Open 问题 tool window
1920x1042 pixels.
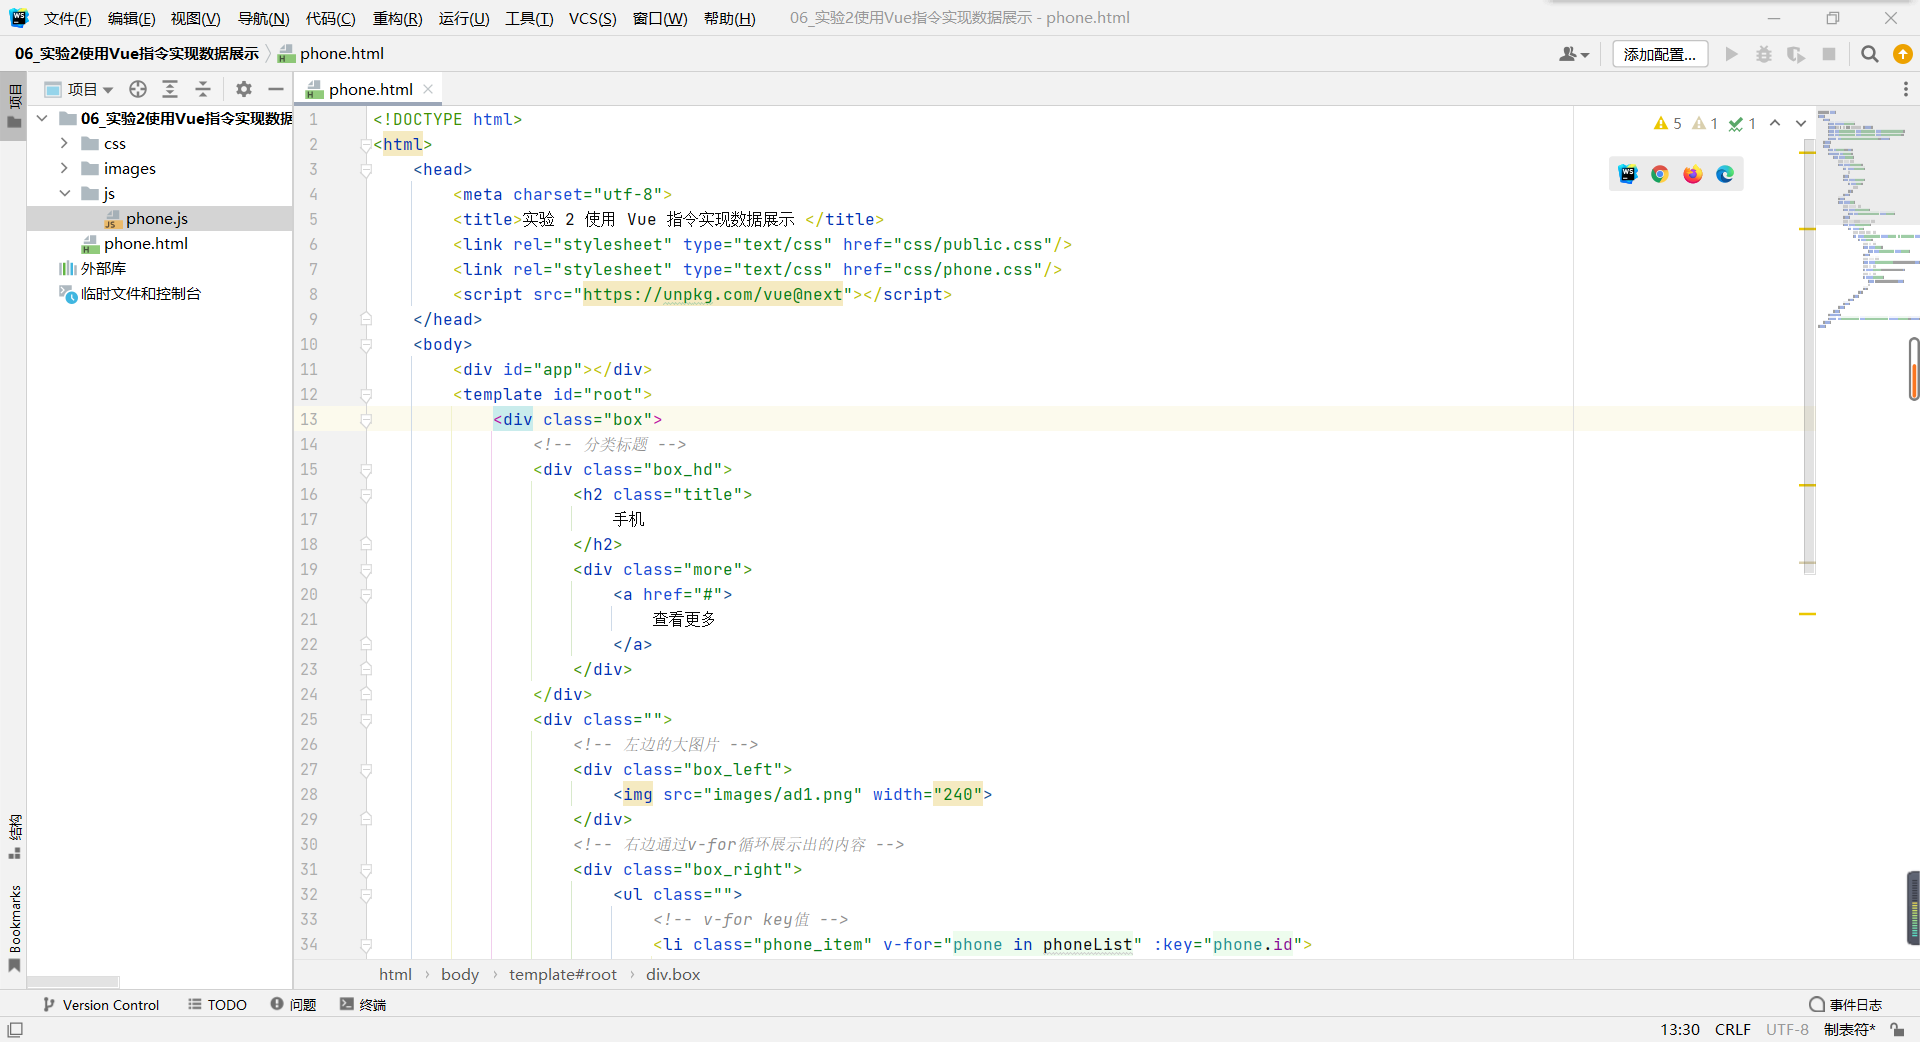293,1004
